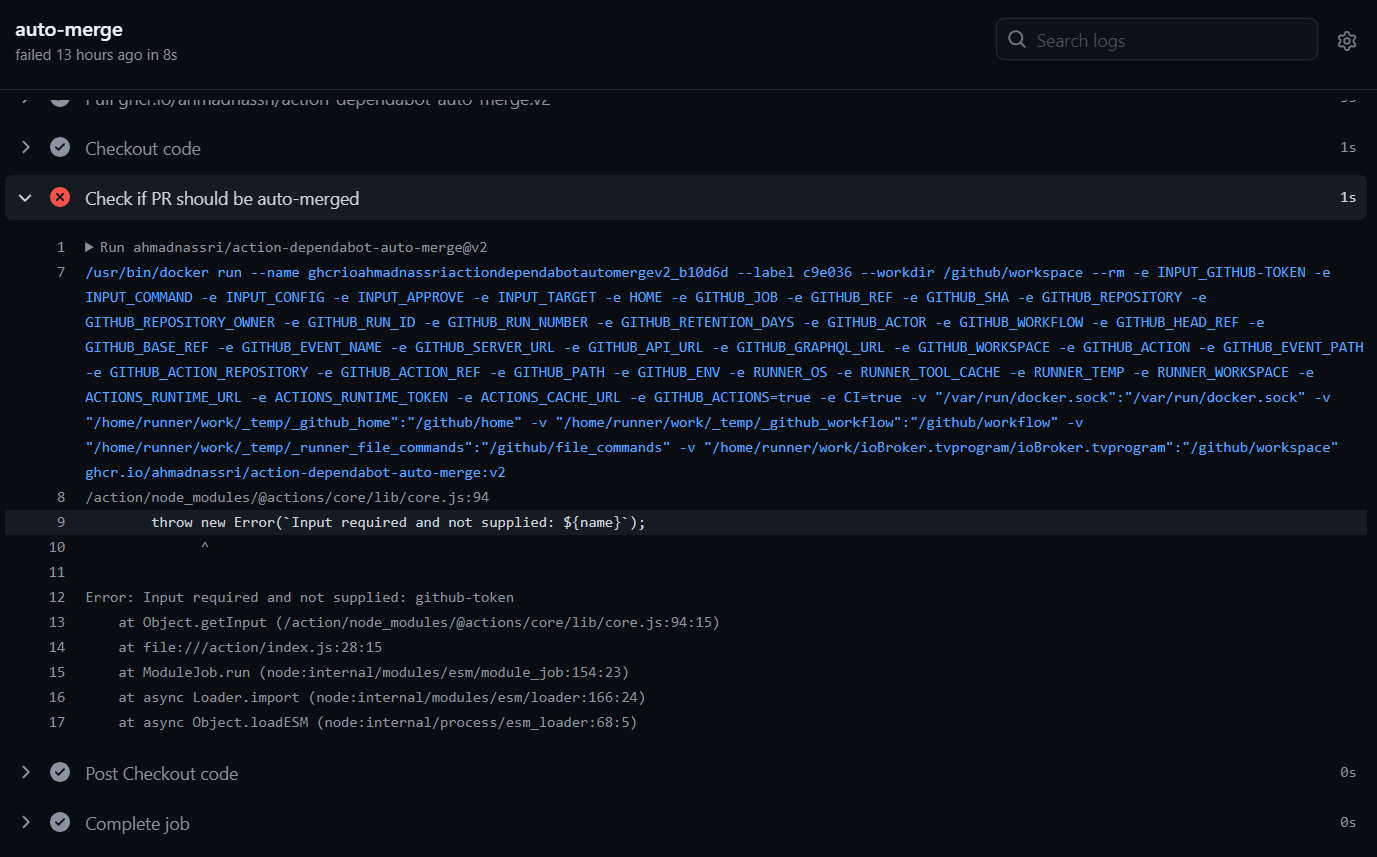Click the 0s duration of Complete job step
The image size is (1377, 857).
1348,823
